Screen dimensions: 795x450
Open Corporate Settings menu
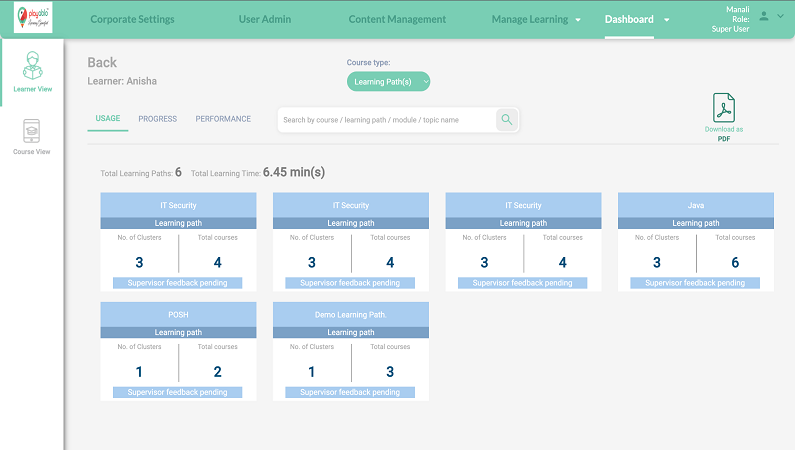[x=132, y=19]
